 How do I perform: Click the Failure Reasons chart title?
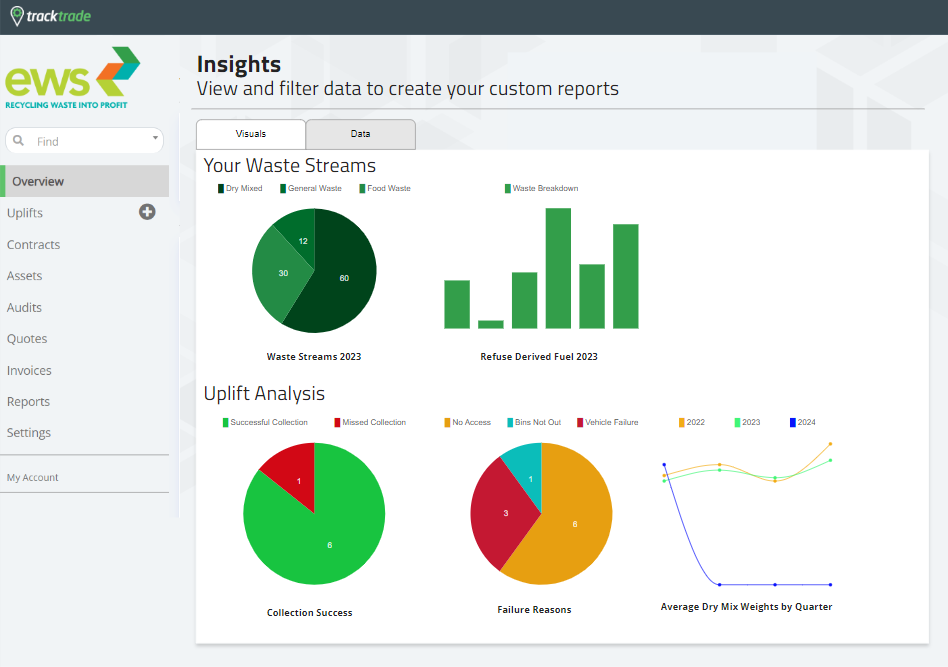pyautogui.click(x=534, y=610)
